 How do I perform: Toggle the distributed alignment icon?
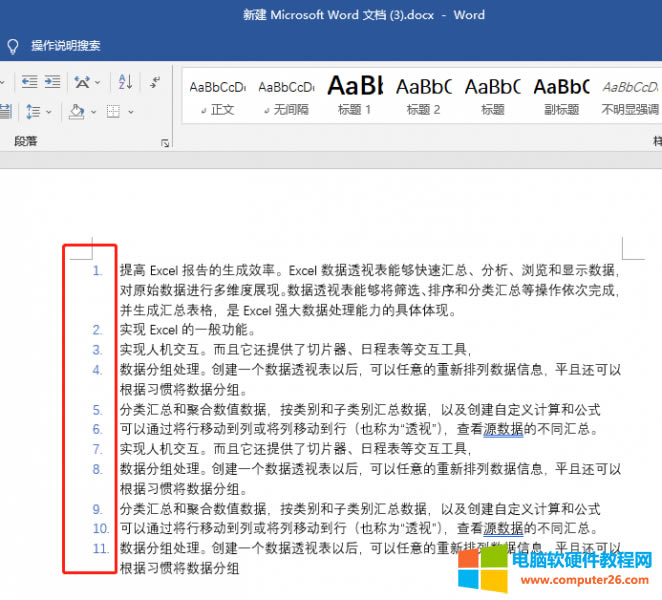5,112
